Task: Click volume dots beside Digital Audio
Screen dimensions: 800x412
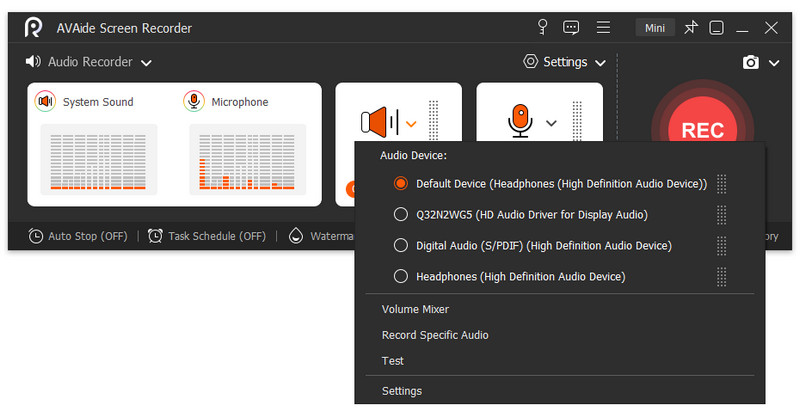Action: click(x=721, y=246)
